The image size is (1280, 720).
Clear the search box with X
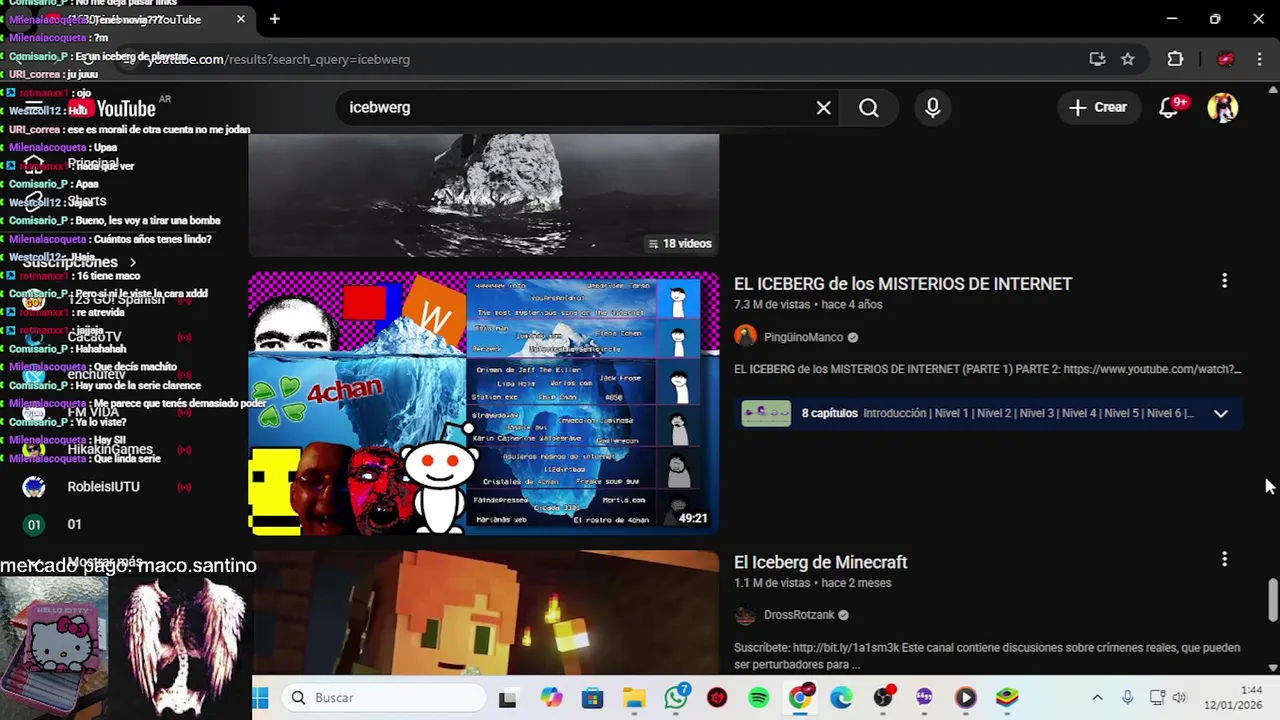[x=823, y=107]
